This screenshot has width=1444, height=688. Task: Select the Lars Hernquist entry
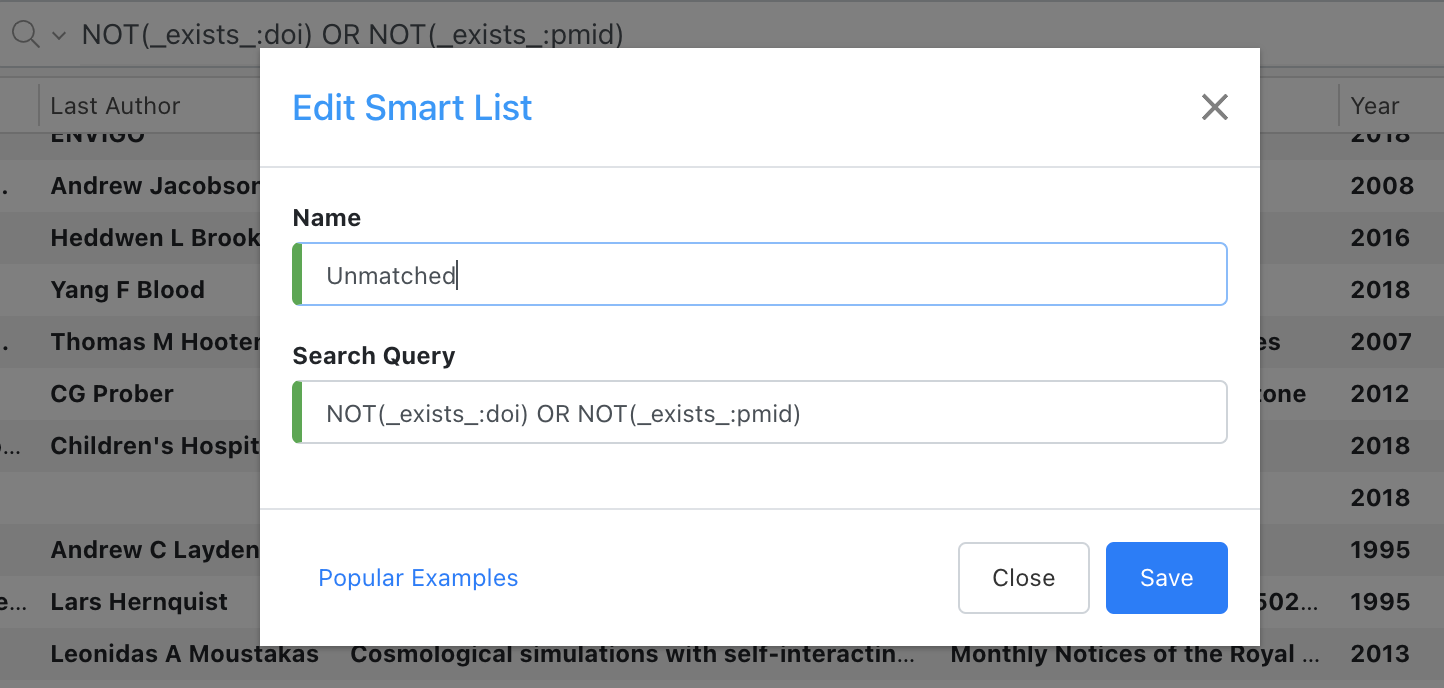139,601
